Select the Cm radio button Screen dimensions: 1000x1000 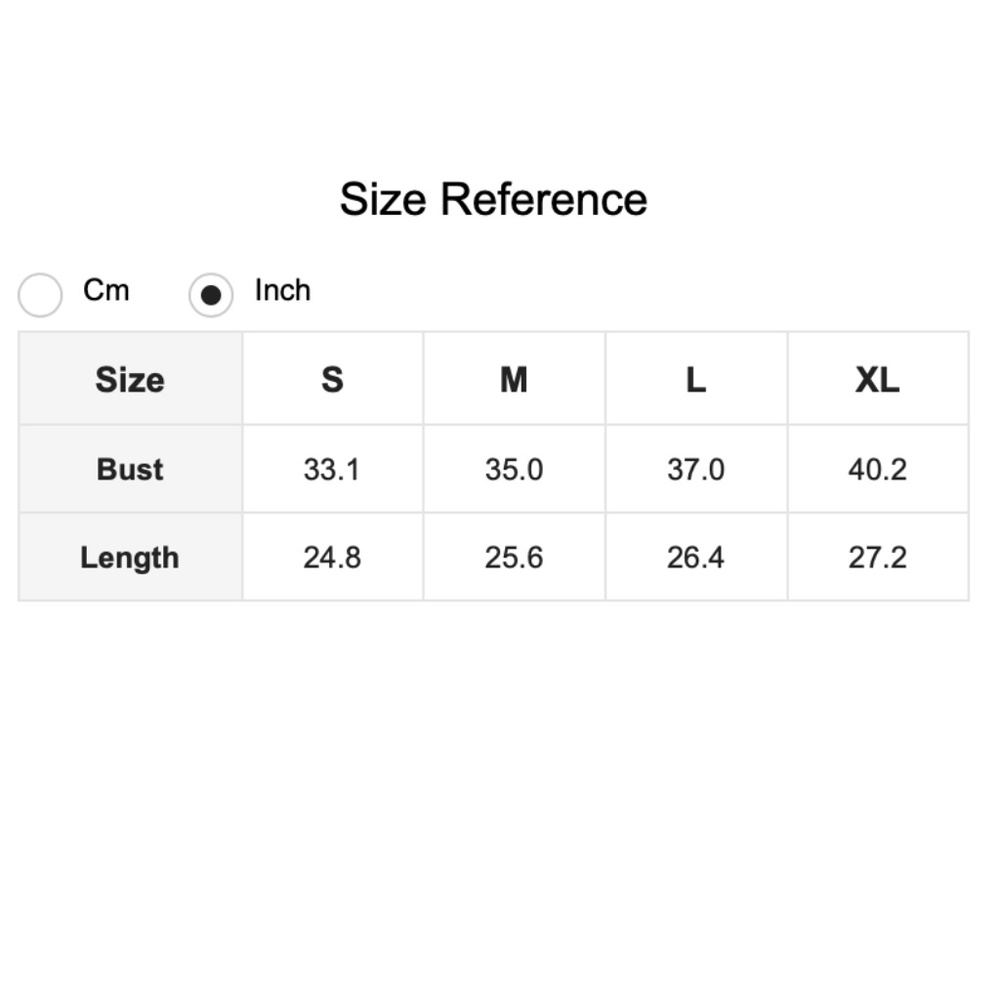click(x=41, y=295)
